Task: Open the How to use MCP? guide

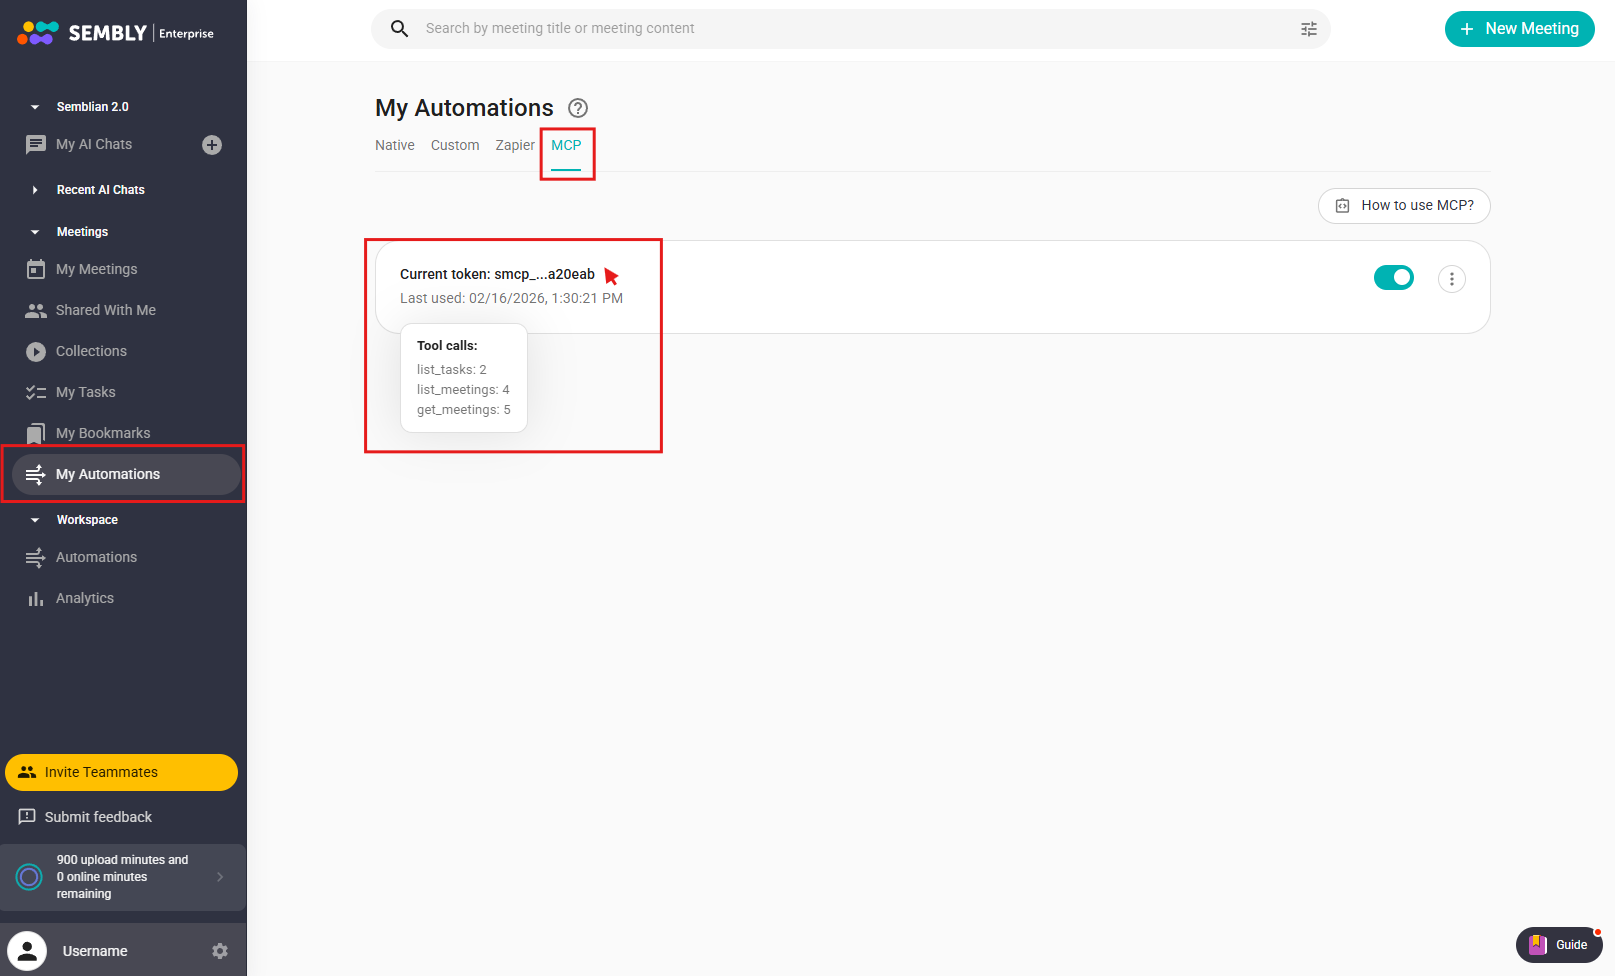Action: pyautogui.click(x=1403, y=206)
